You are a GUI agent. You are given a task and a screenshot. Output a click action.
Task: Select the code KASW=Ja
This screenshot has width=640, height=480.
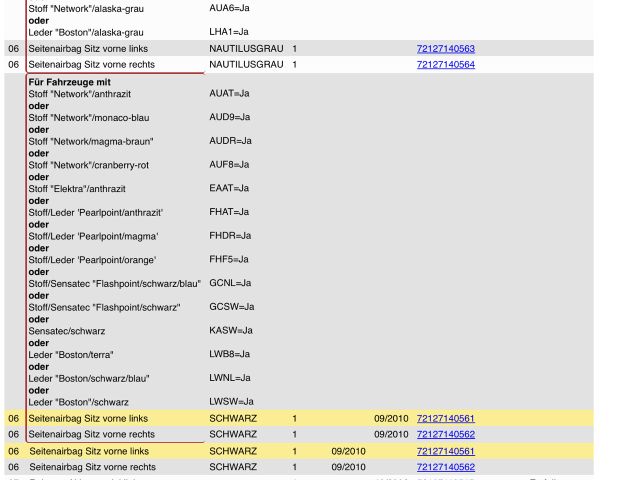231,330
